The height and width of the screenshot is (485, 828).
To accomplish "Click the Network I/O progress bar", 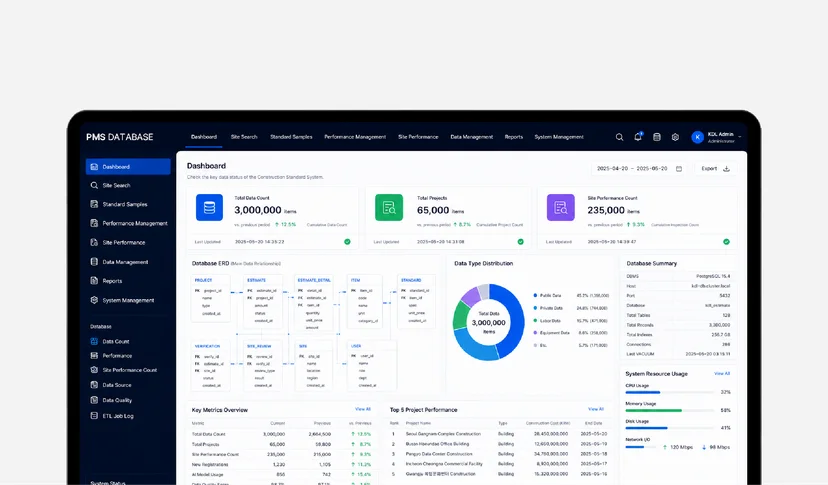I will pos(641,447).
